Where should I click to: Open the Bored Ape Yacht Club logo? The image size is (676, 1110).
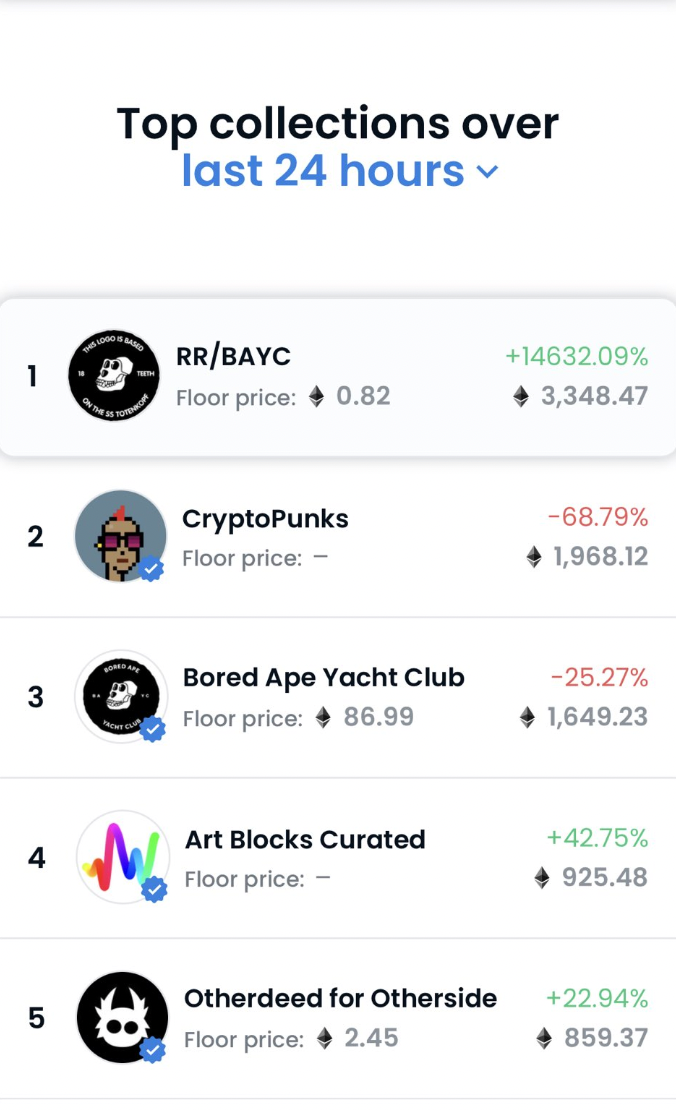(x=121, y=696)
